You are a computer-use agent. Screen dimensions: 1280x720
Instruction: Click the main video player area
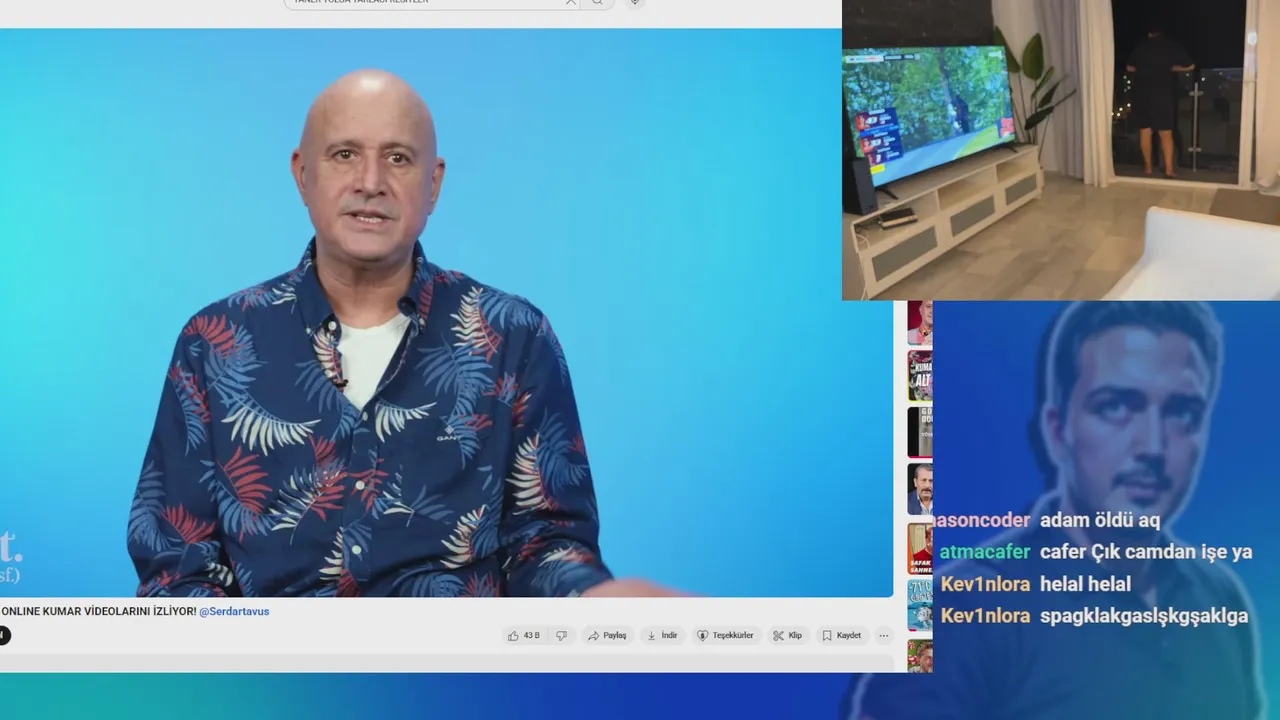tap(446, 312)
